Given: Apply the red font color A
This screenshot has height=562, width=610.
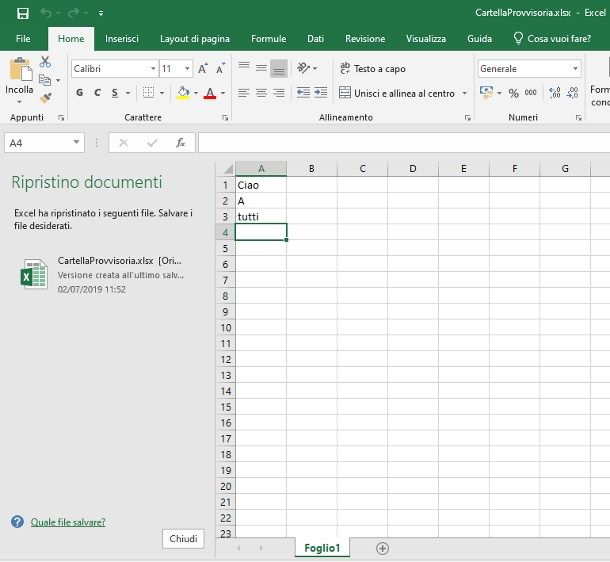Looking at the screenshot, I should coord(210,93).
